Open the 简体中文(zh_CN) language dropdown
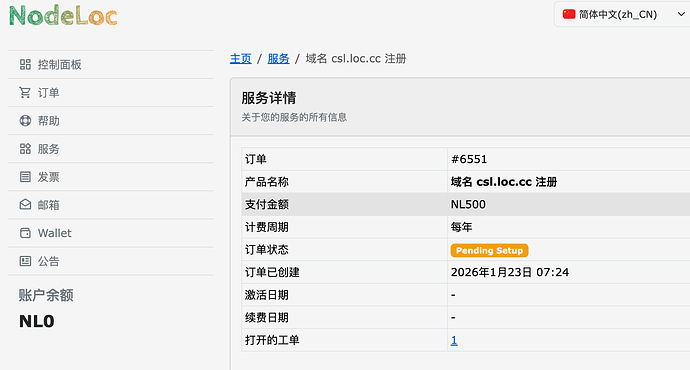The height and width of the screenshot is (370, 690). click(x=622, y=14)
